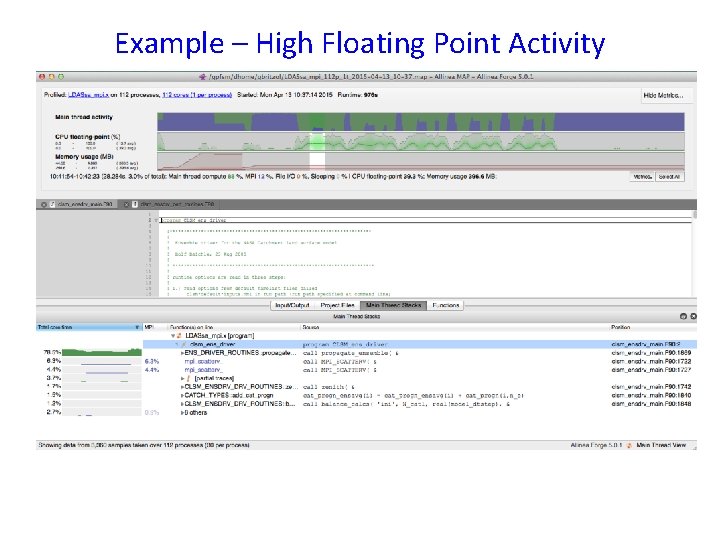This screenshot has height=540, width=720.
Task: Click the 'Main thread activity' label
Action: pyautogui.click(x=84, y=117)
